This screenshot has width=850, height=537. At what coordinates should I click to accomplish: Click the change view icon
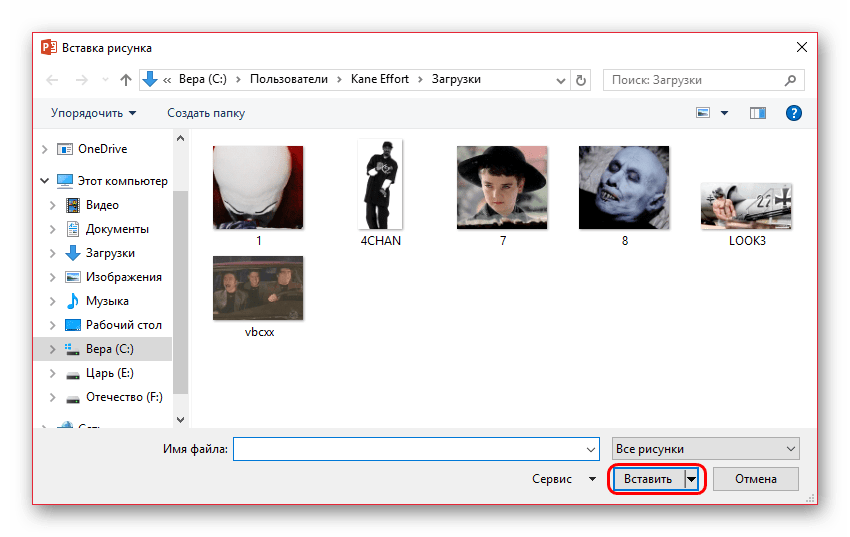pos(703,113)
